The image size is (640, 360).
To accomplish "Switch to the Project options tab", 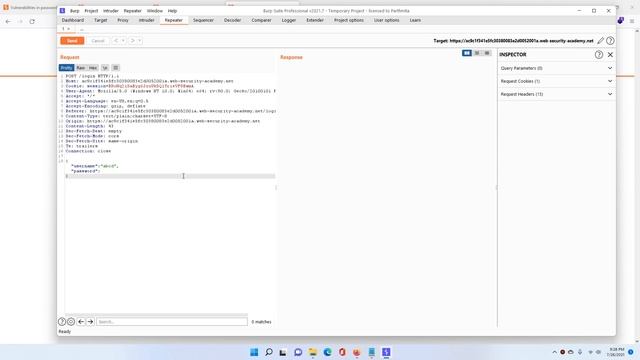I will pyautogui.click(x=349, y=20).
